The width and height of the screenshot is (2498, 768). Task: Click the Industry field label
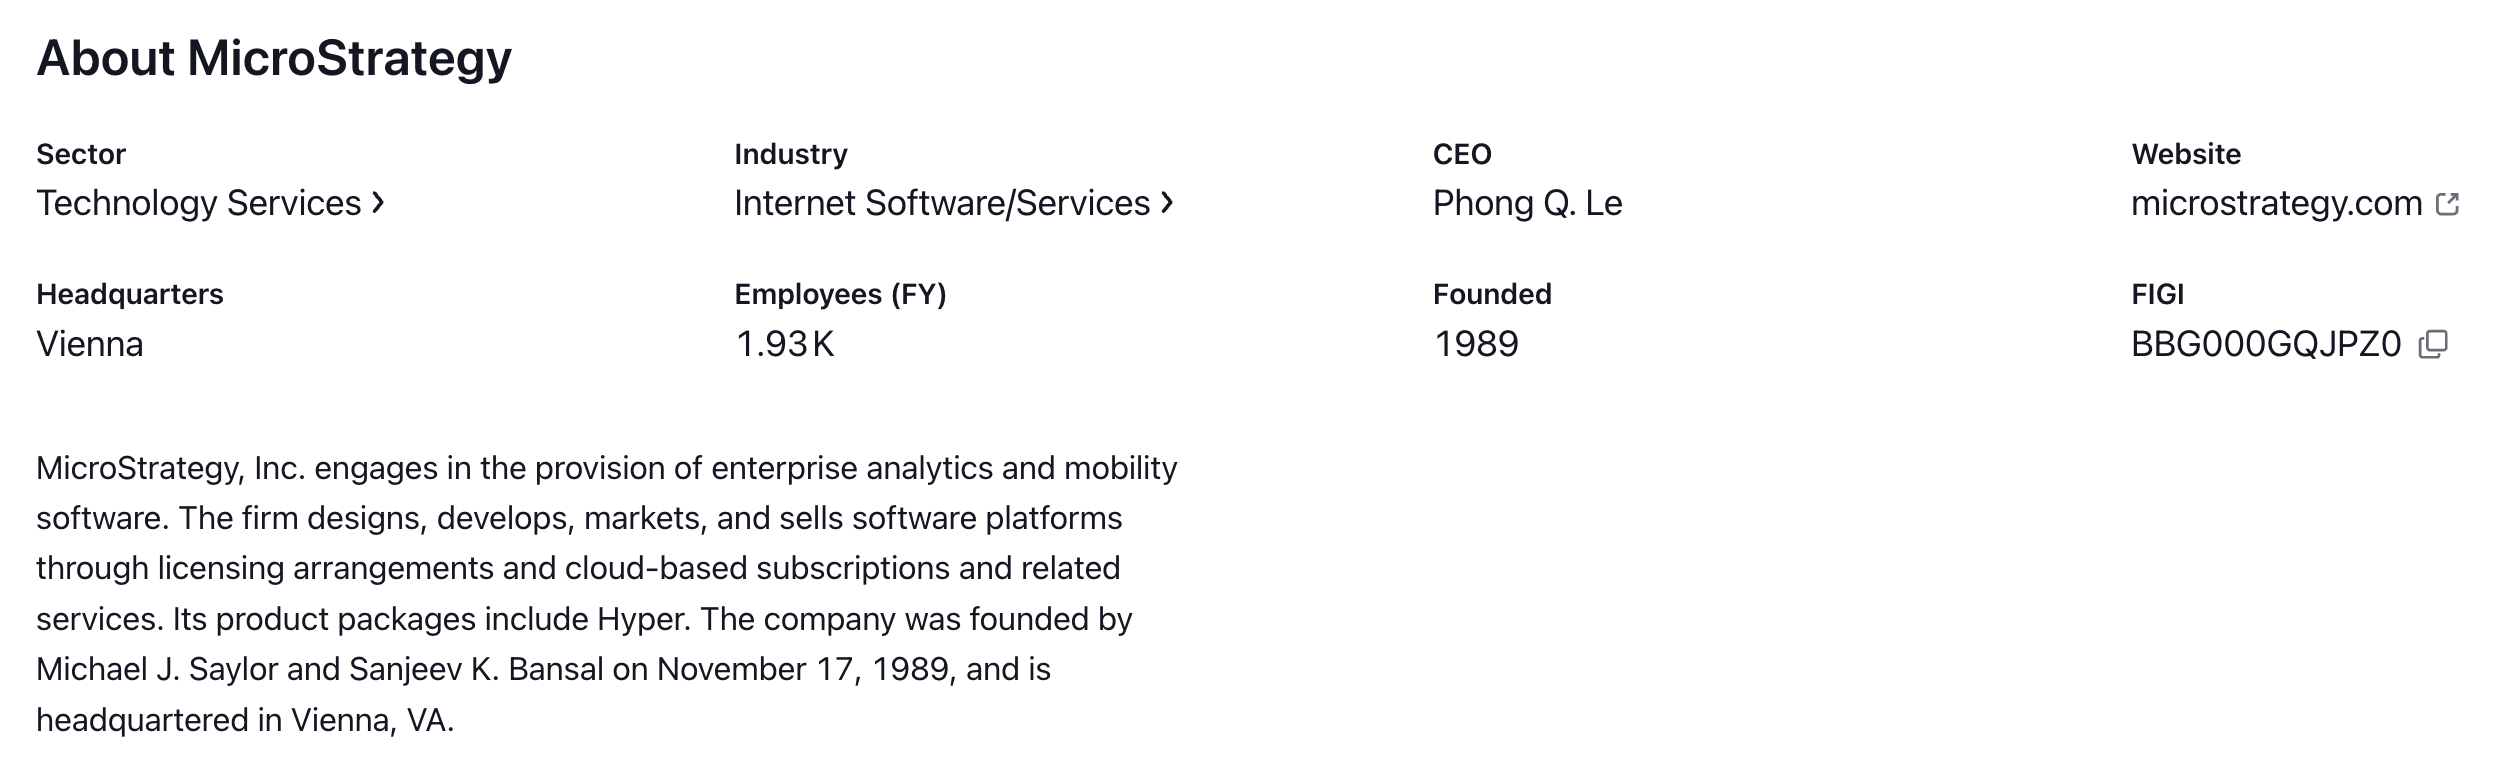790,154
